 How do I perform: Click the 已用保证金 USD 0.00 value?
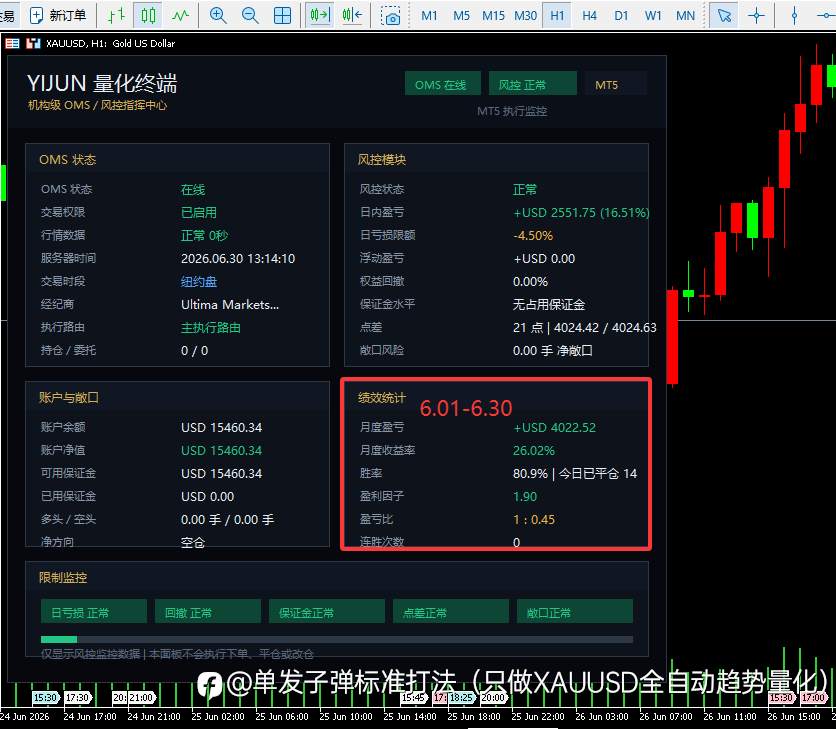207,496
